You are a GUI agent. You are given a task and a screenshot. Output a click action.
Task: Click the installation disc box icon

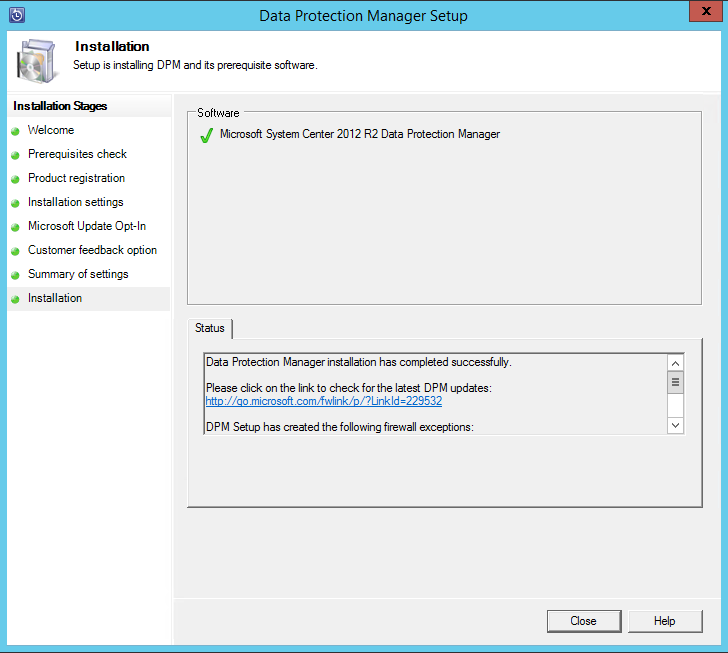coord(37,61)
